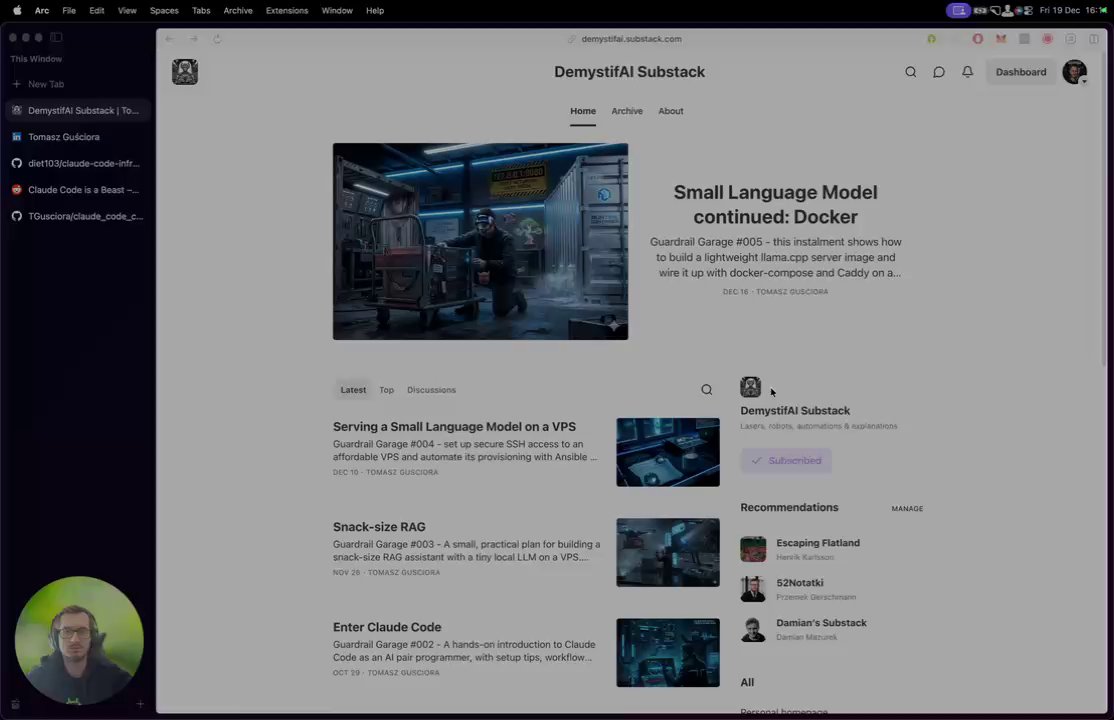Open the Spaces menu
The width and height of the screenshot is (1114, 720).
point(164,11)
